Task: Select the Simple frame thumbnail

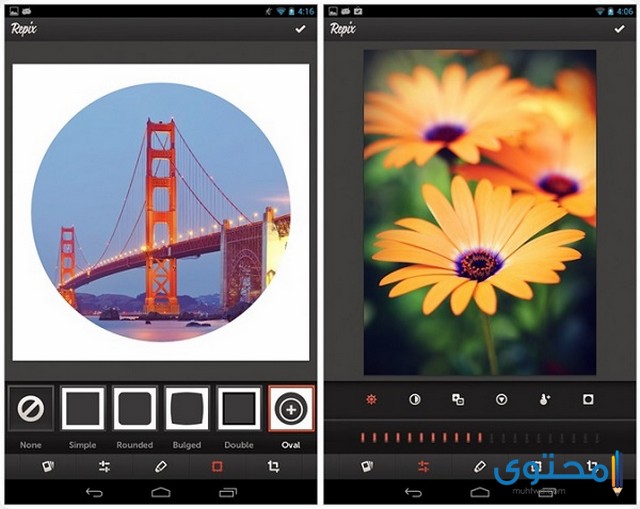Action: 82,408
